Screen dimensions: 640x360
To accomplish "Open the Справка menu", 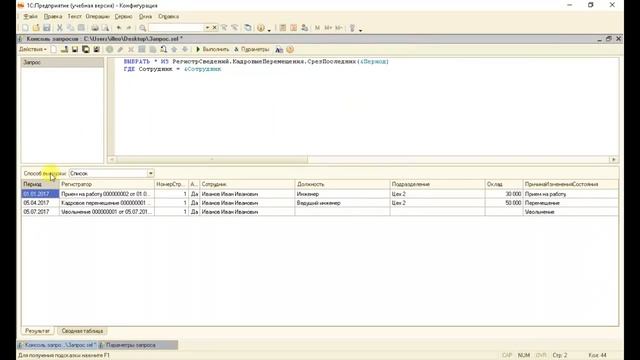I will (169, 16).
